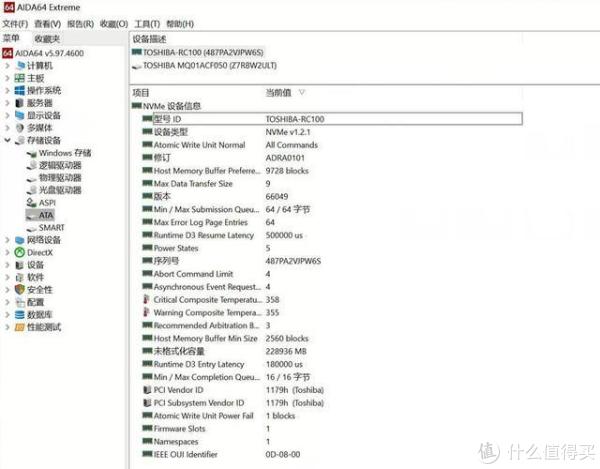Open the ASPI item

pyautogui.click(x=47, y=203)
